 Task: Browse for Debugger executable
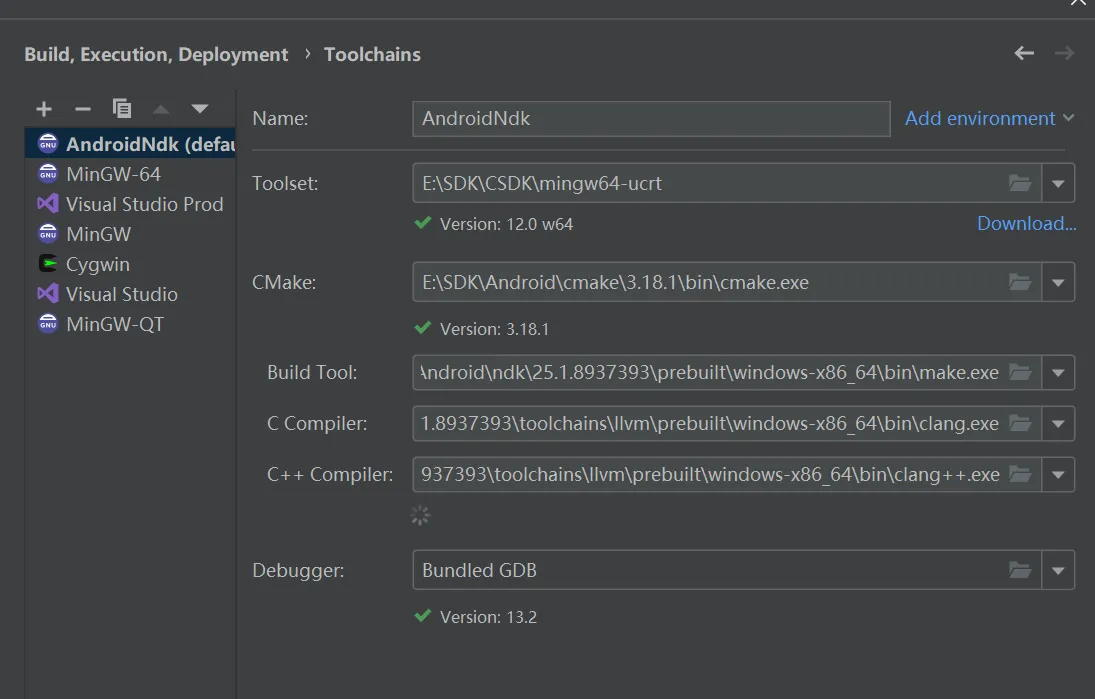[x=1020, y=570]
